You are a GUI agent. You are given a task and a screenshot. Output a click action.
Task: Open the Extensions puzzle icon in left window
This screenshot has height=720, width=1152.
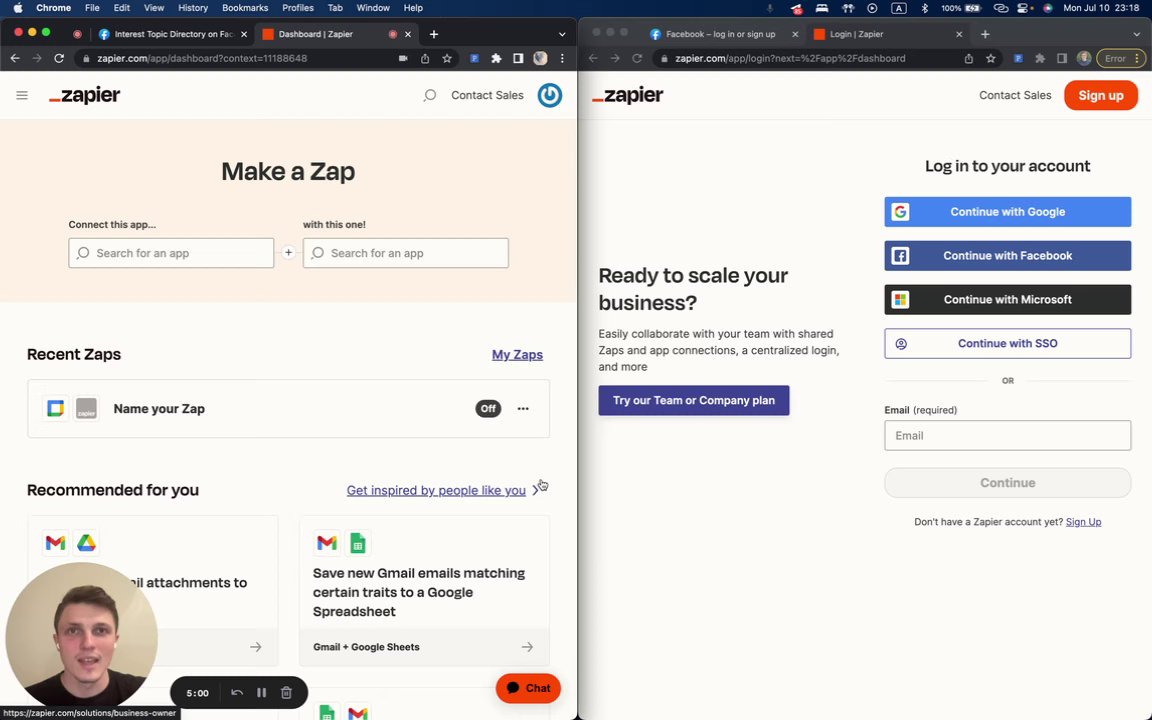pos(497,58)
